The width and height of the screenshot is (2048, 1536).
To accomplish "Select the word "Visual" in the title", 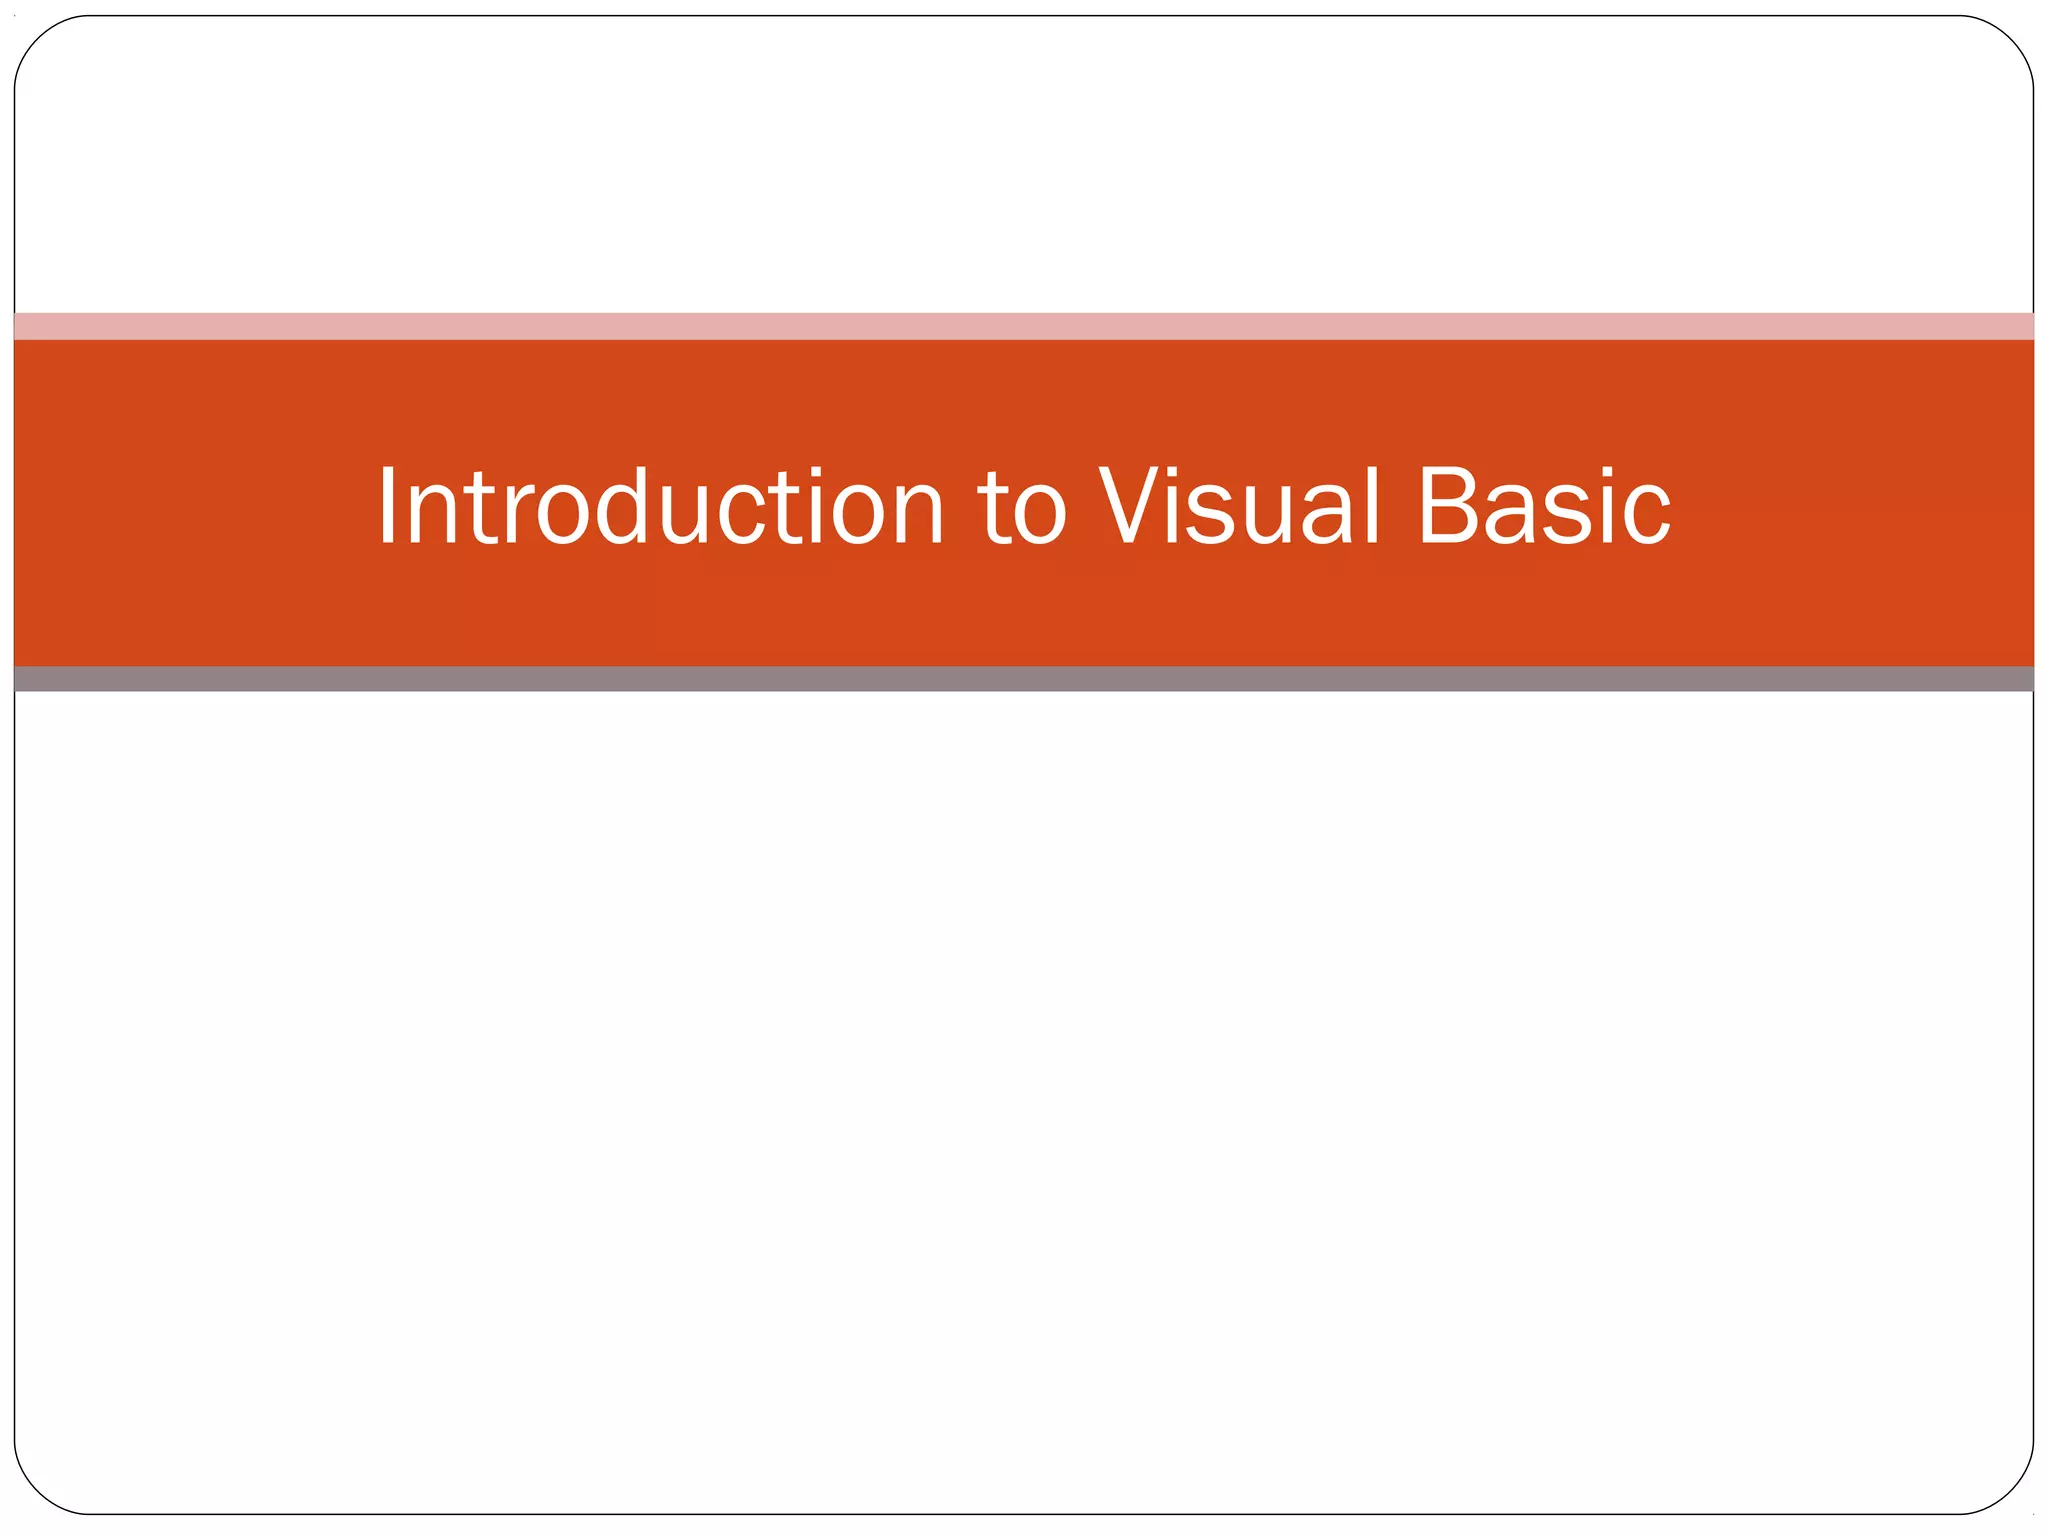I will coord(1240,507).
